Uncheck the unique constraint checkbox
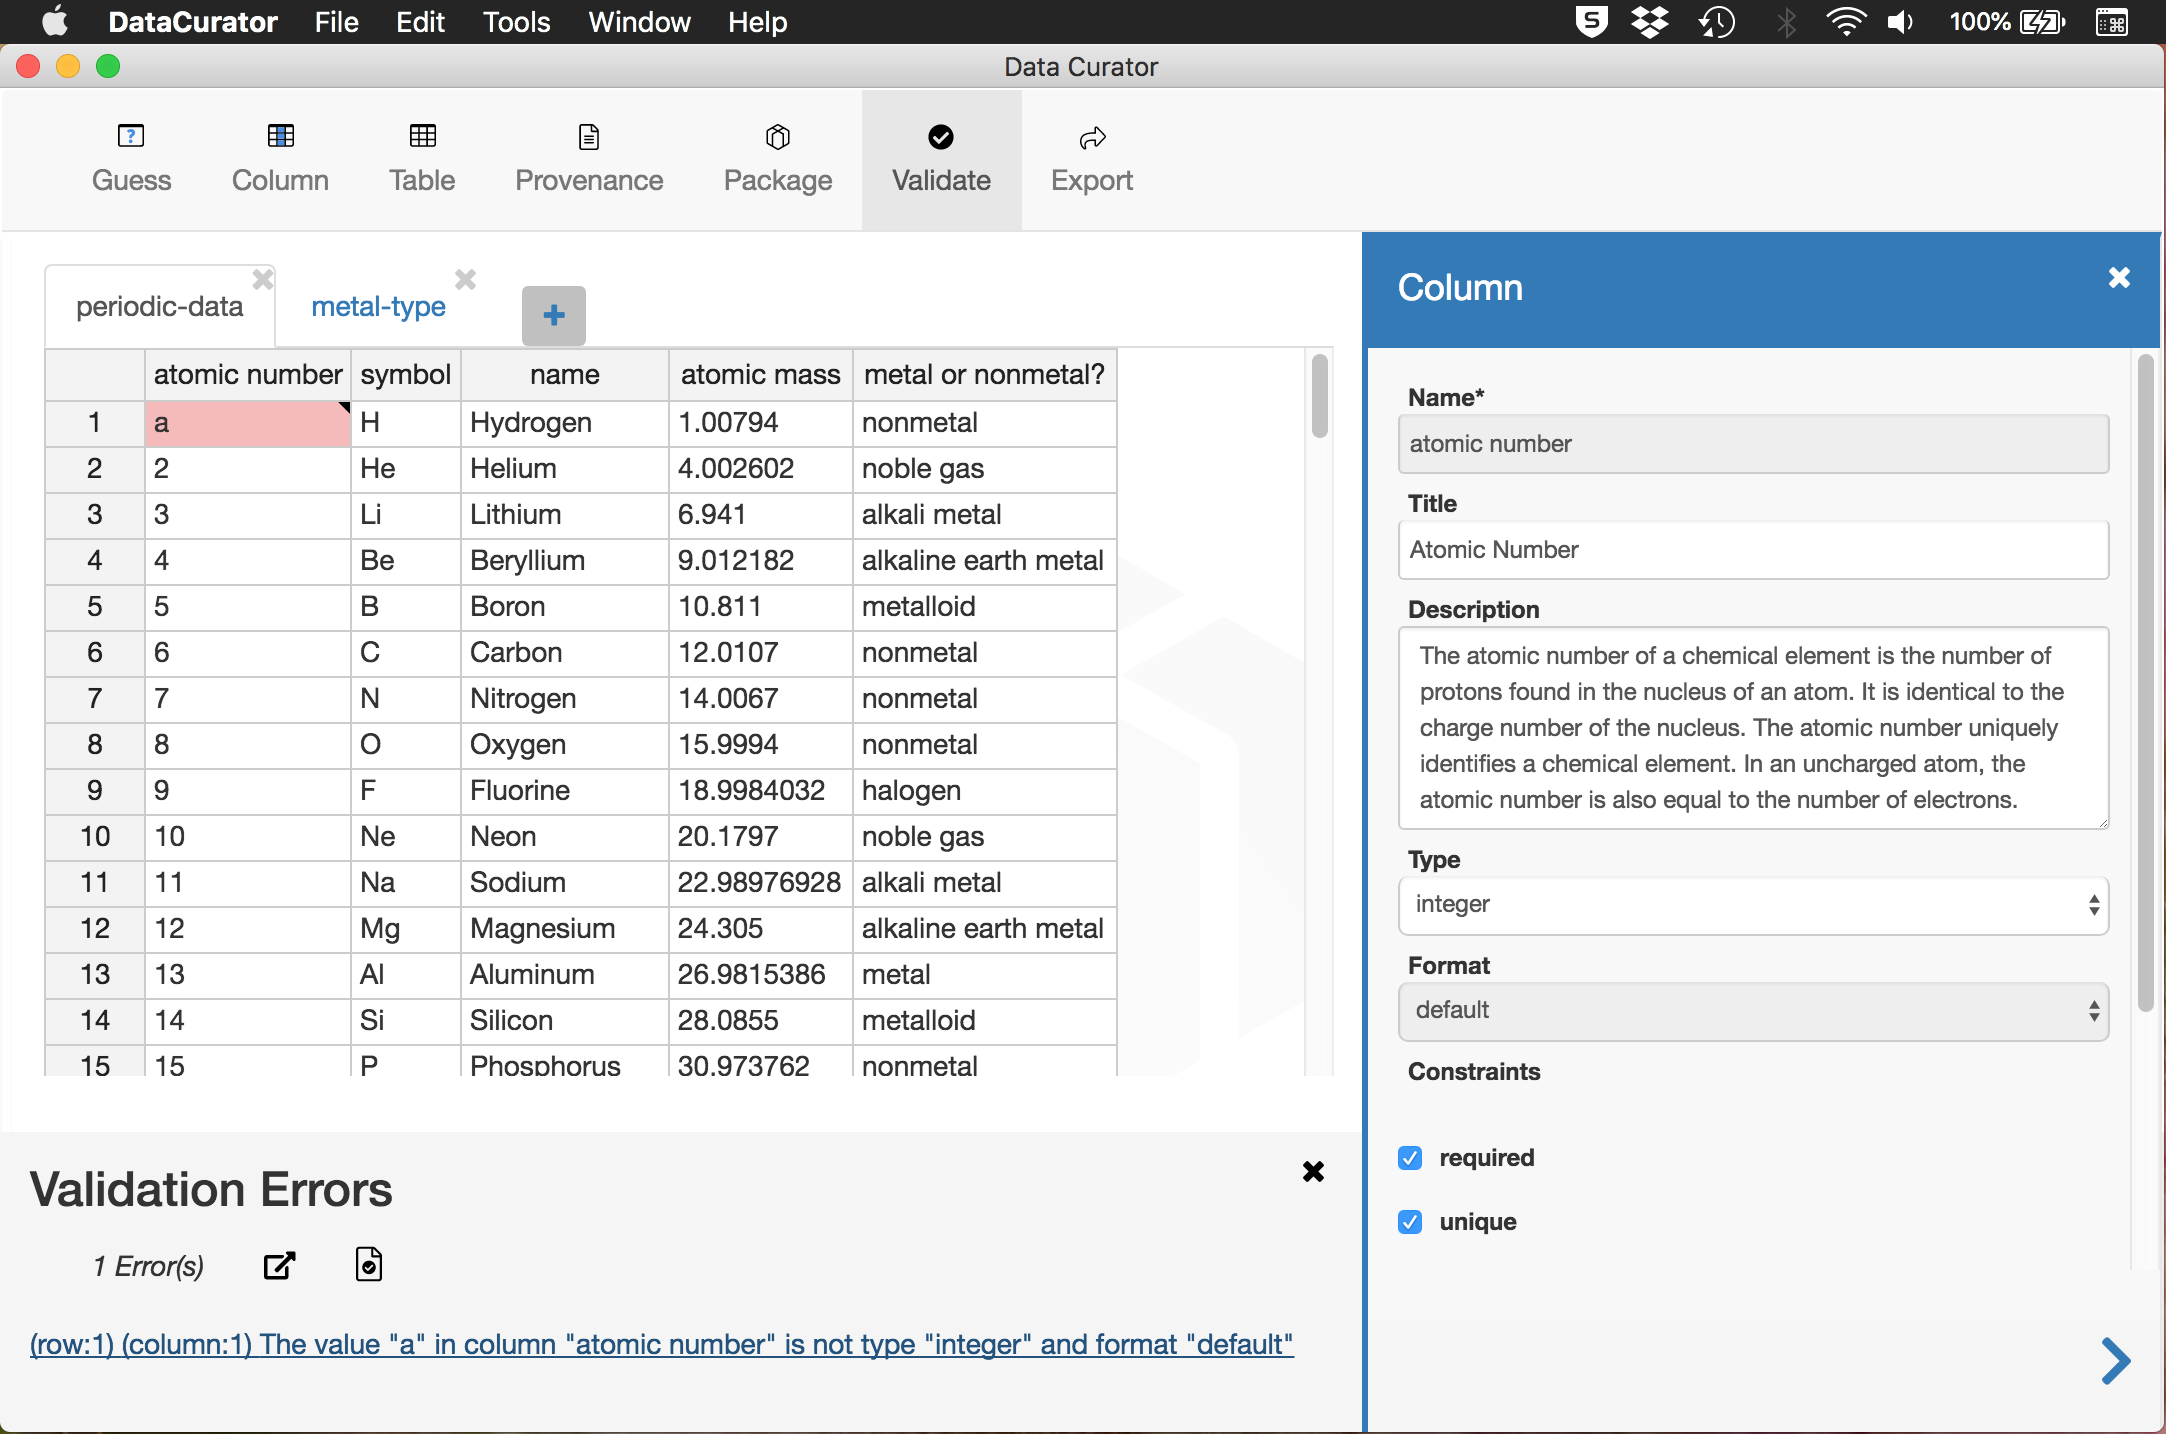The width and height of the screenshot is (2166, 1434). pyautogui.click(x=1410, y=1222)
